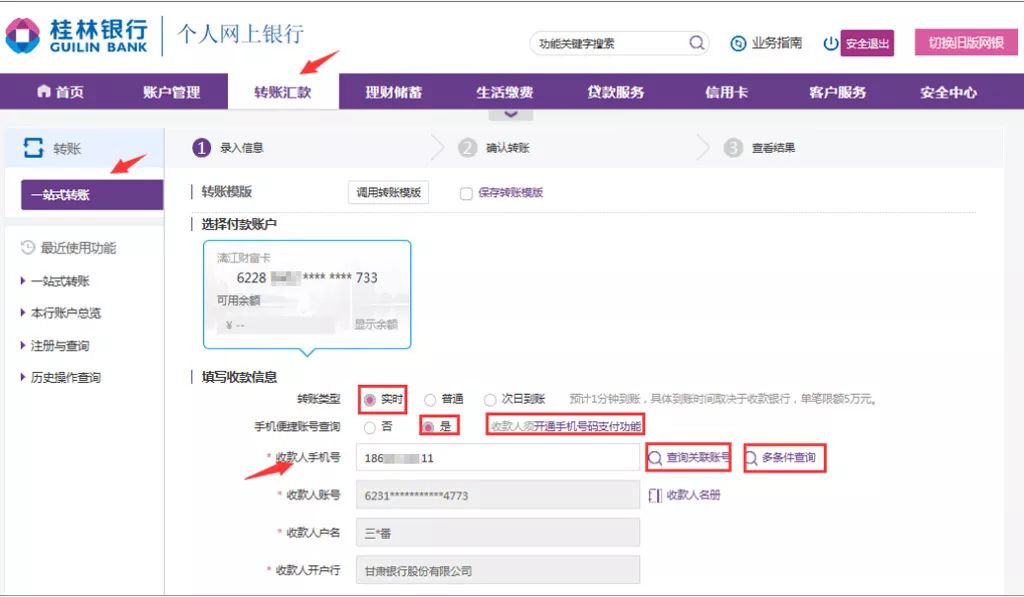
Task: Select the 普通 transfer type radio
Action: tap(430, 399)
